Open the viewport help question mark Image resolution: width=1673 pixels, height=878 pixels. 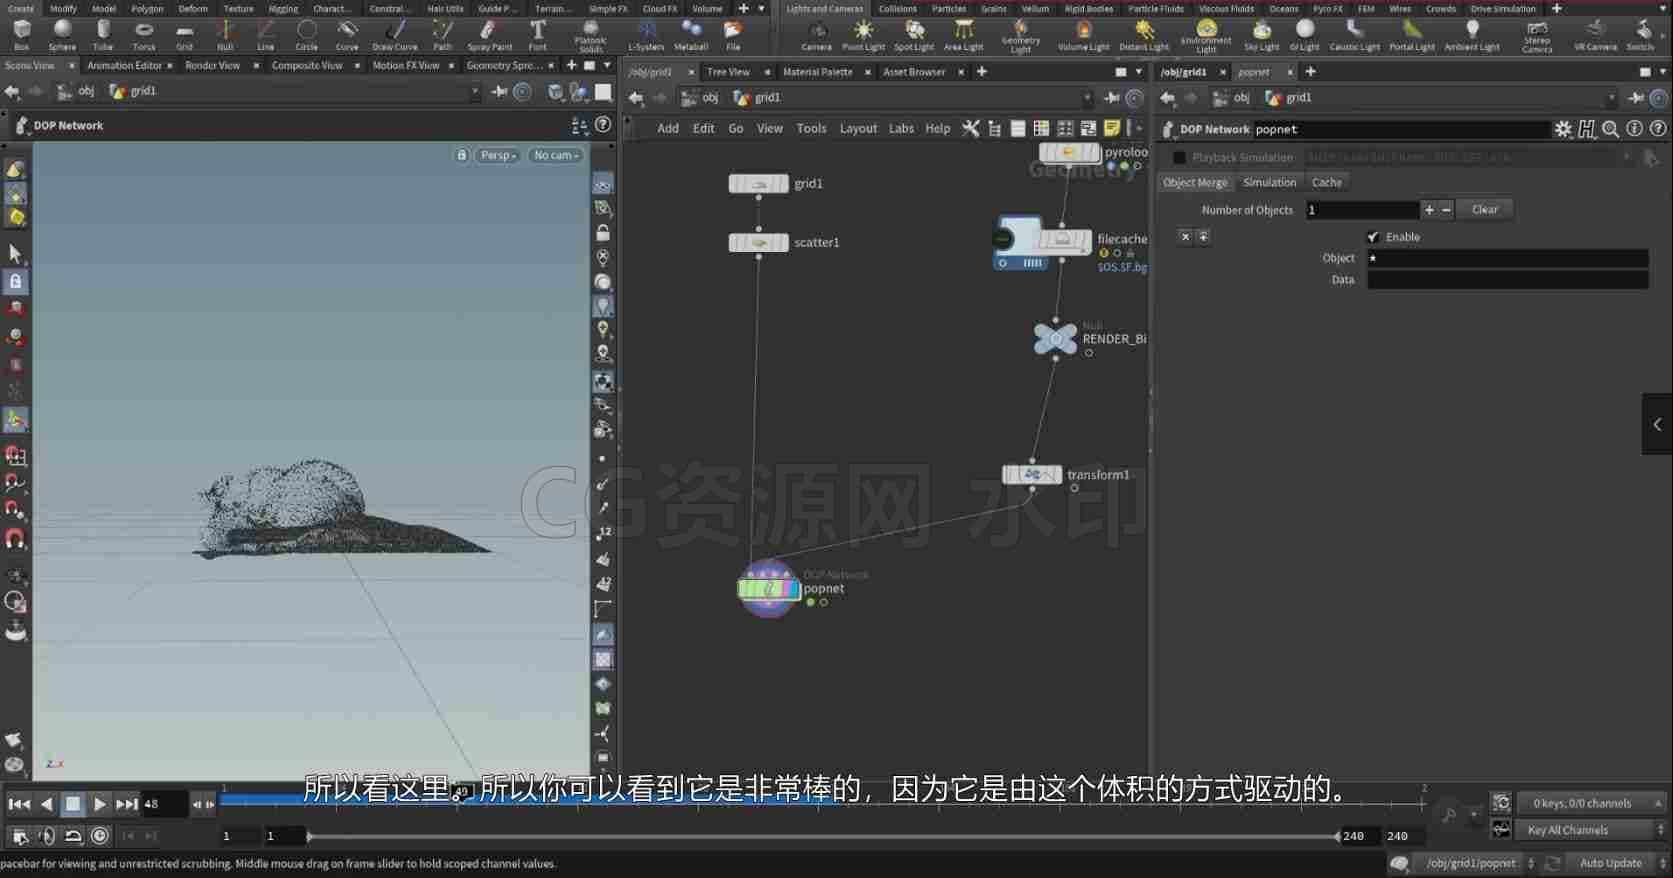(x=603, y=125)
